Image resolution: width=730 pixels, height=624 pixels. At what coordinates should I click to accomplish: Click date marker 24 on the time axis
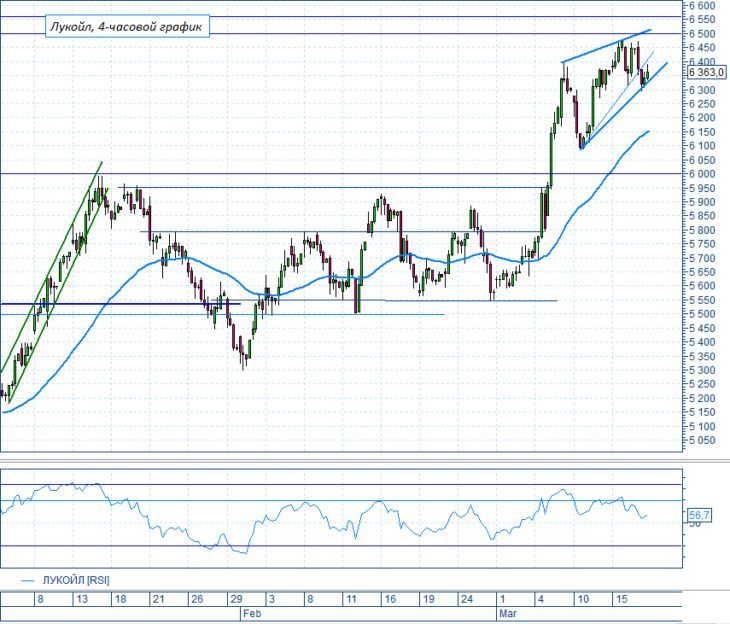(466, 599)
